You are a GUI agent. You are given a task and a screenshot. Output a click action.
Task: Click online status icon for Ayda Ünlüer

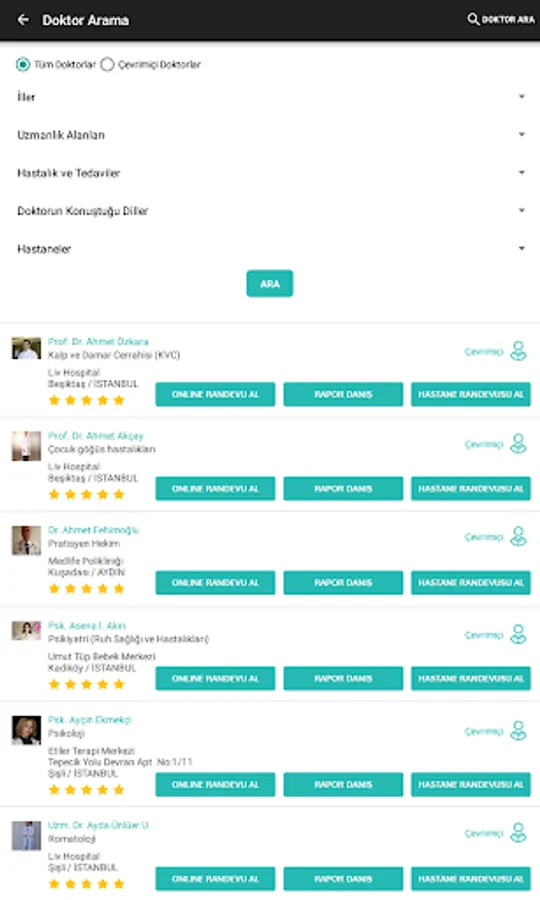(518, 832)
